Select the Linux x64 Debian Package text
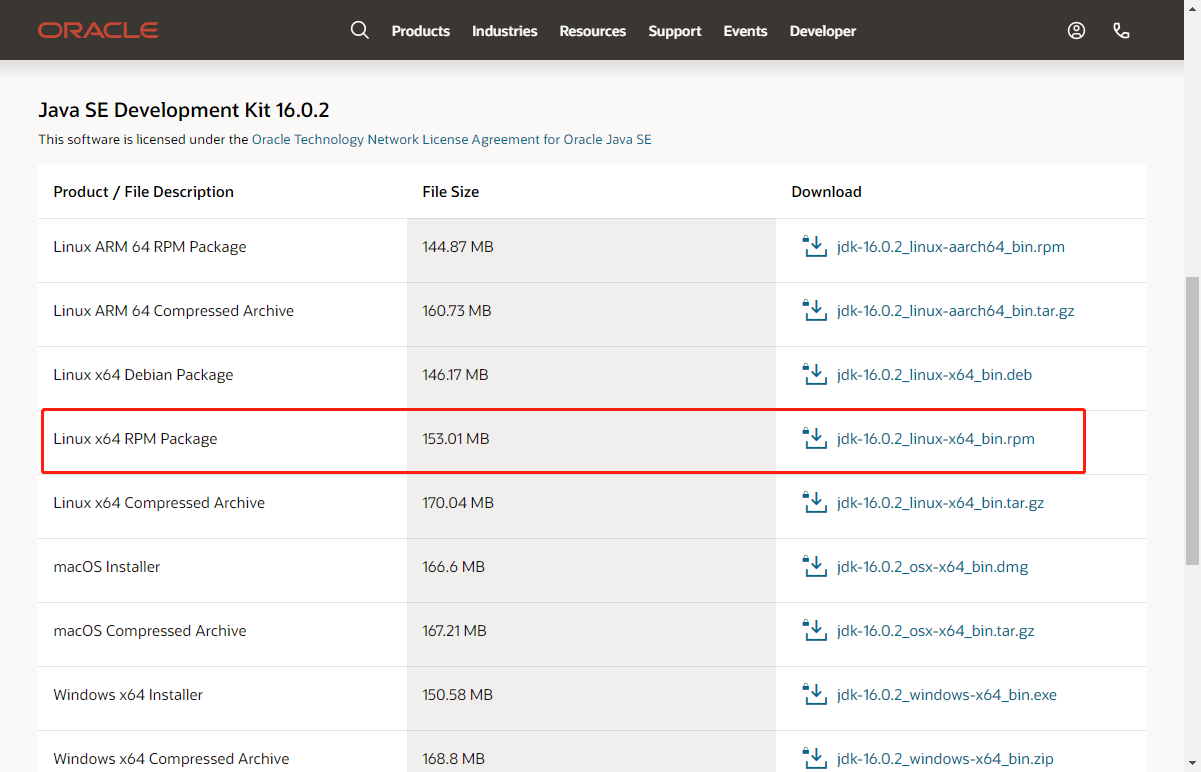The width and height of the screenshot is (1201, 772). coord(143,375)
